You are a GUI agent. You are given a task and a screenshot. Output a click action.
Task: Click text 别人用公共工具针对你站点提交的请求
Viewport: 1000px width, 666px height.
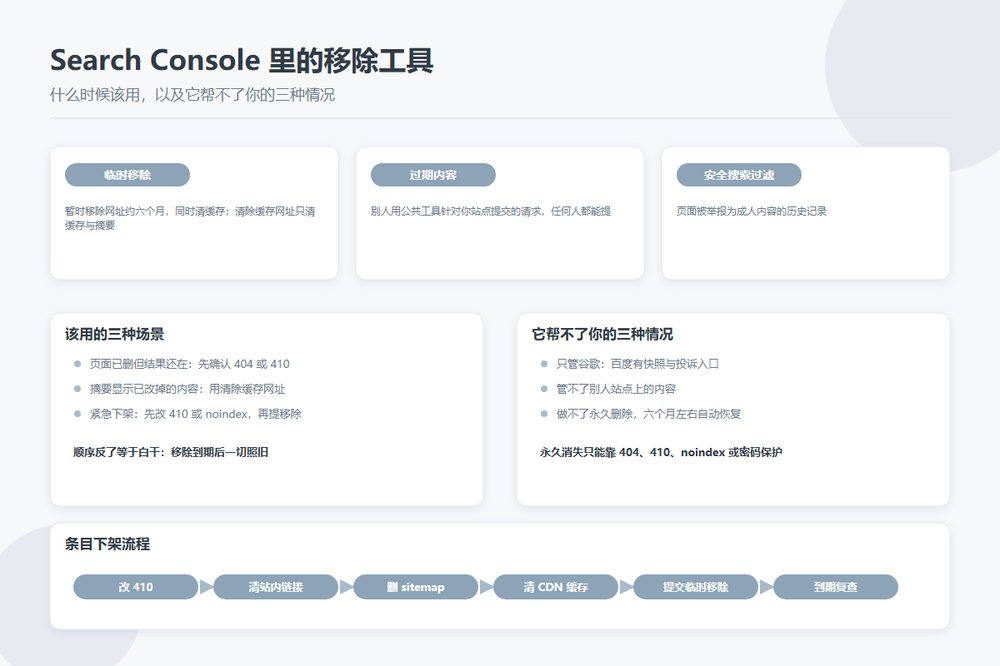[456, 211]
